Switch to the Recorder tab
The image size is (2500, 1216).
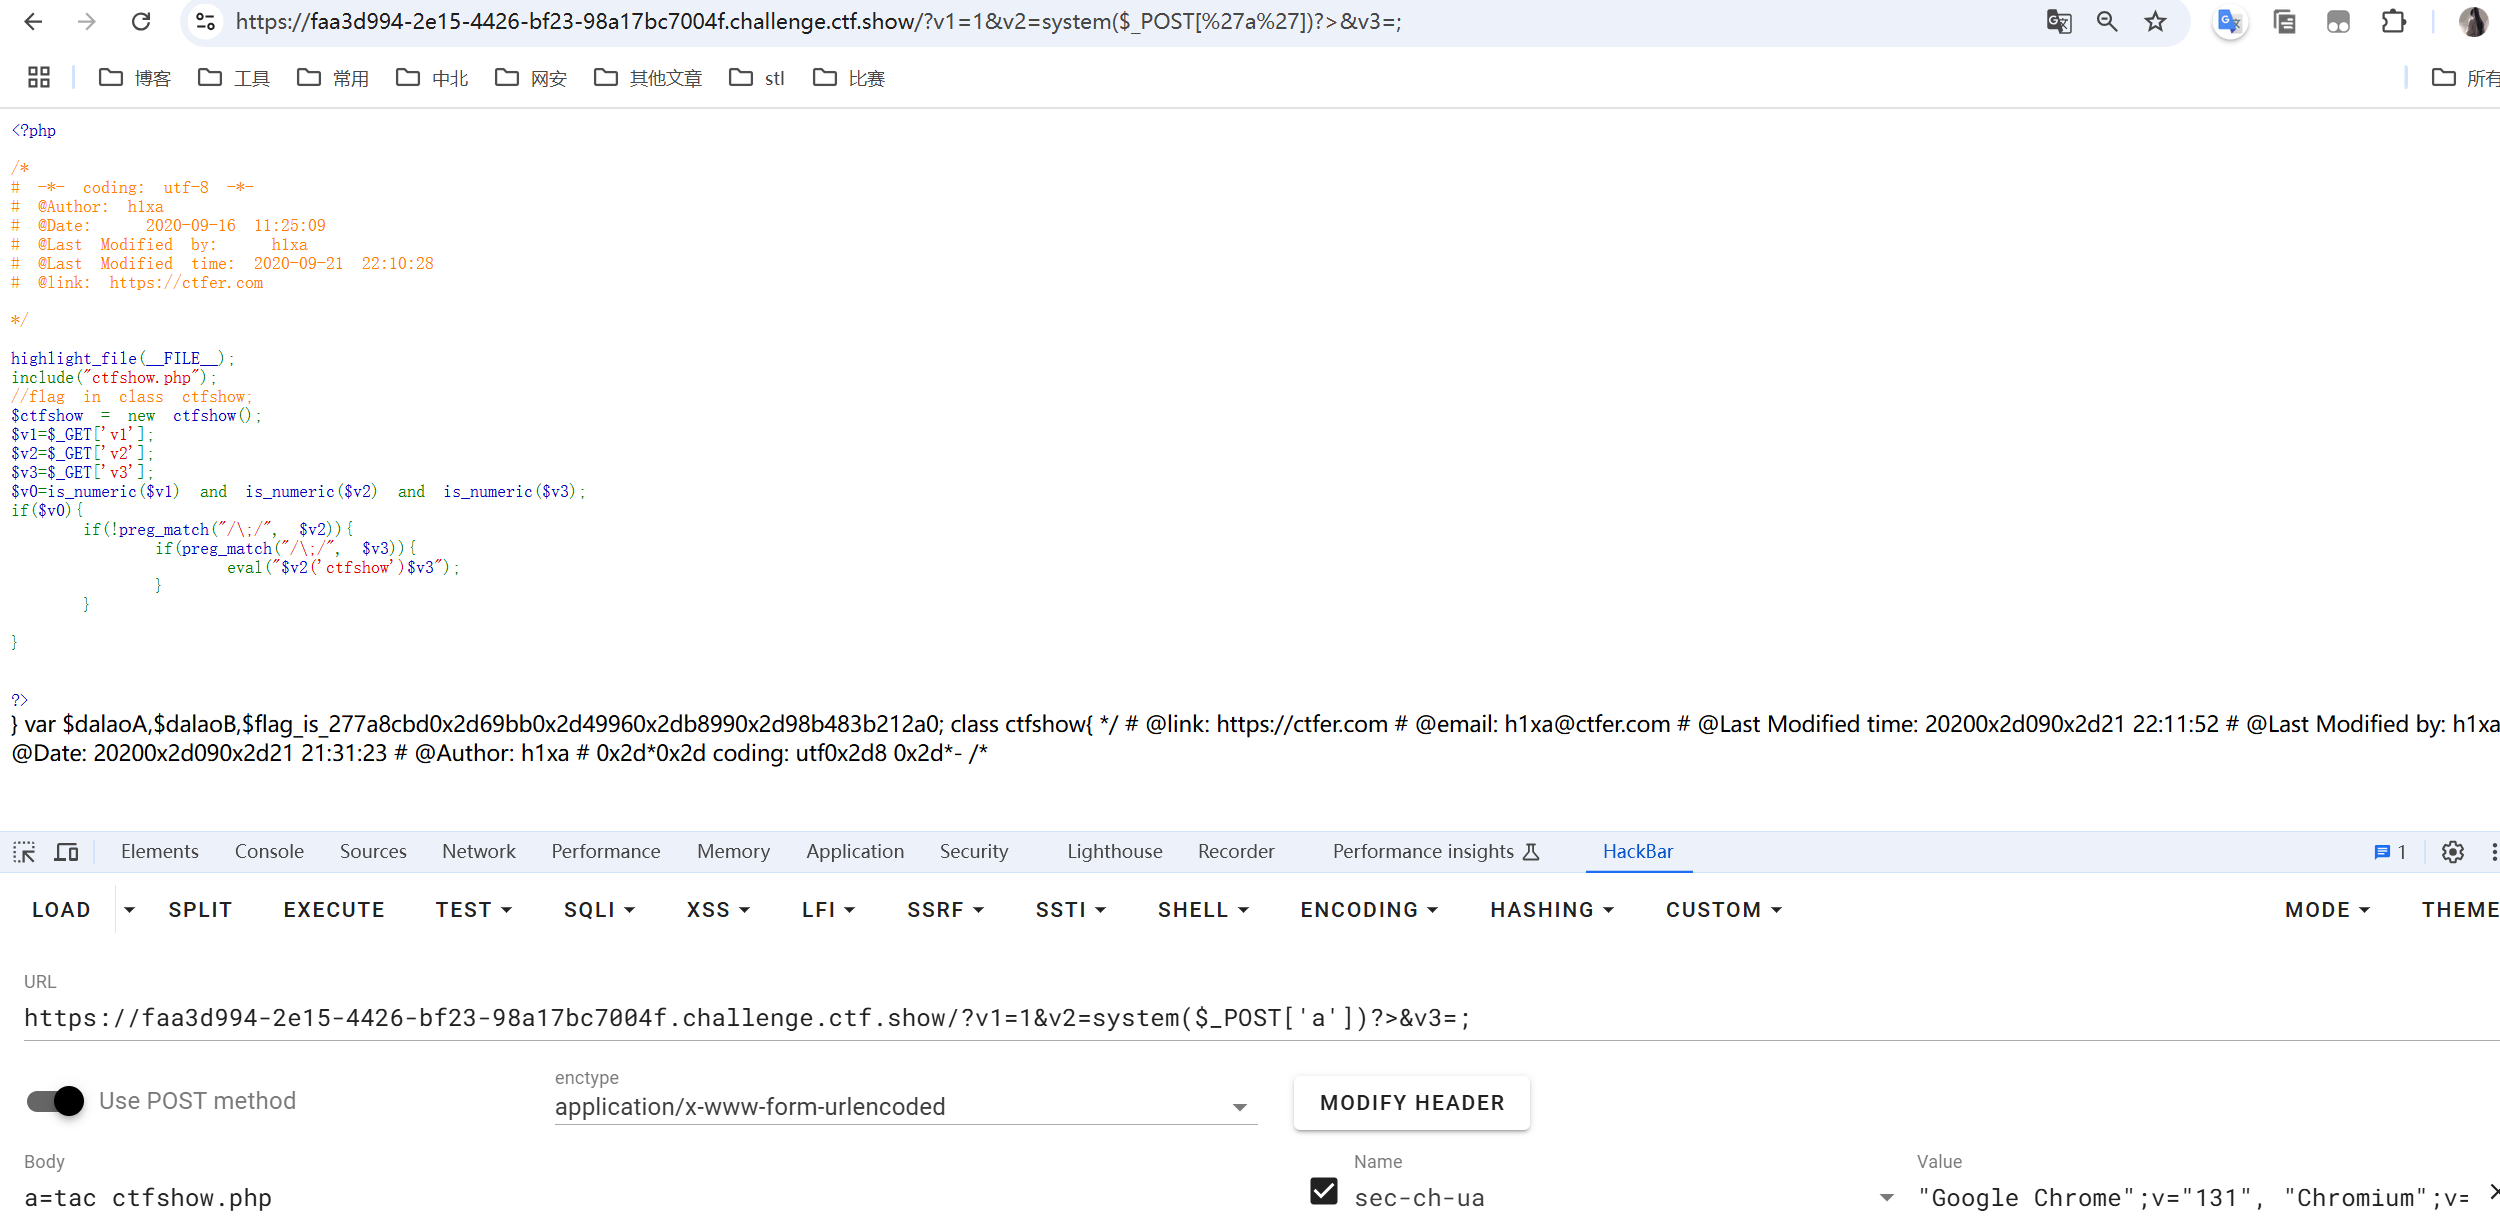tap(1236, 852)
